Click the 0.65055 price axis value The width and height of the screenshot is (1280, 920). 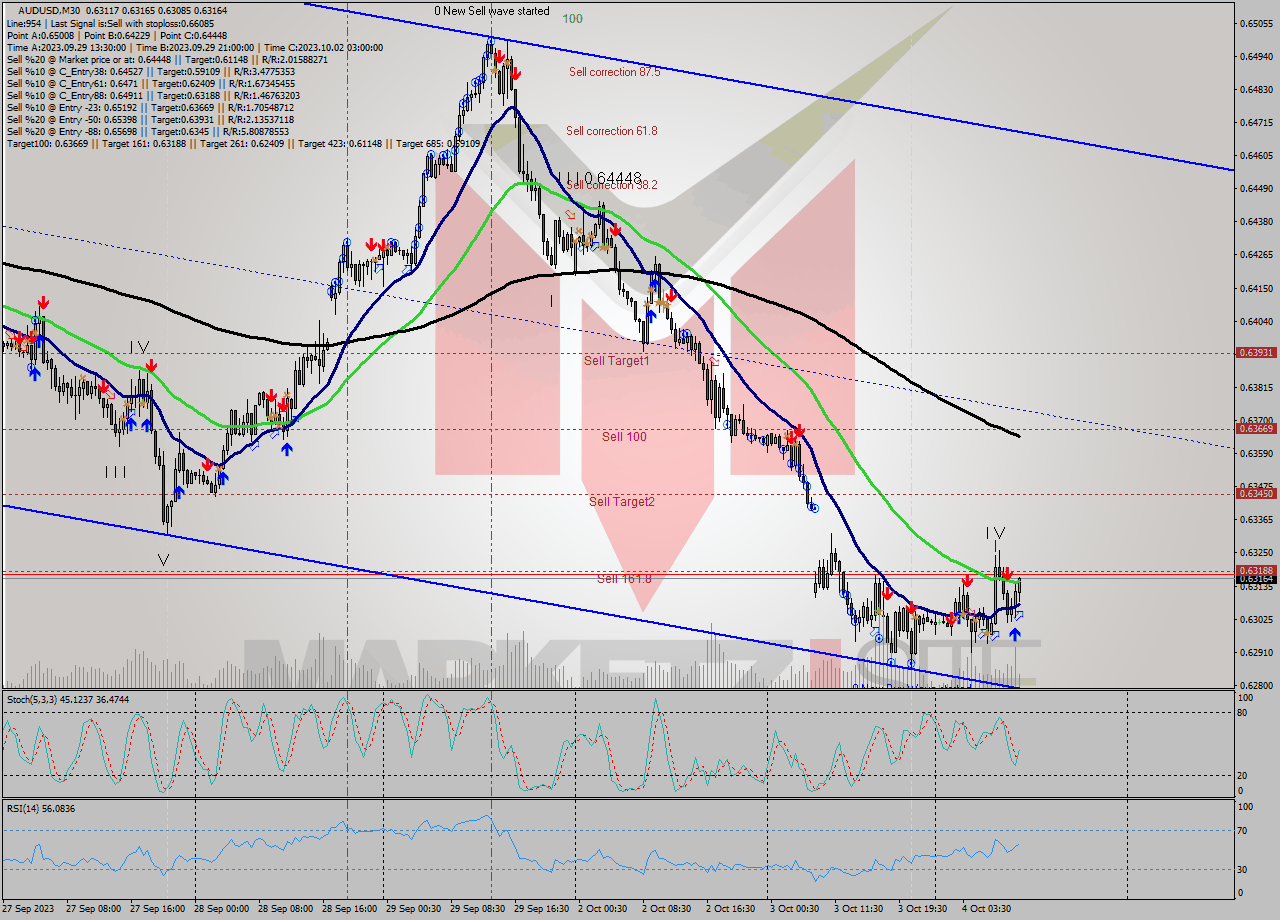point(1256,23)
